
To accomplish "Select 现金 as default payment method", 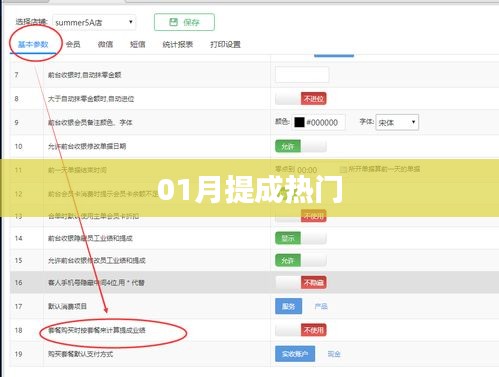I will pyautogui.click(x=334, y=354).
